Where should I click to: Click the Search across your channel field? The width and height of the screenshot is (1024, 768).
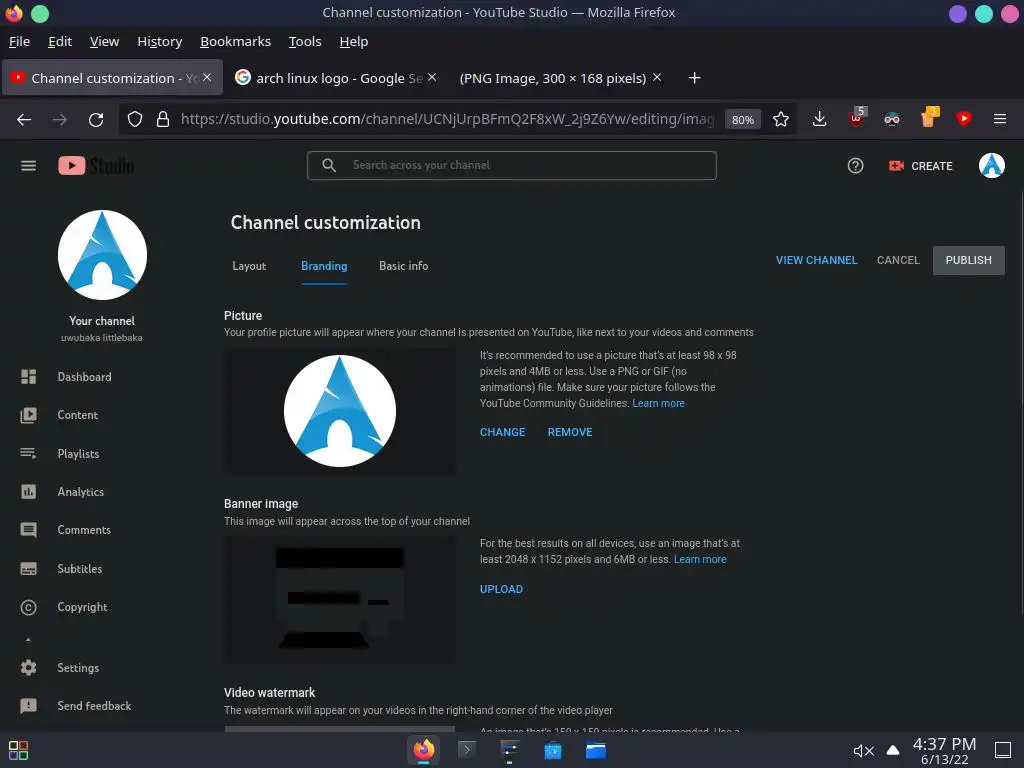point(511,166)
